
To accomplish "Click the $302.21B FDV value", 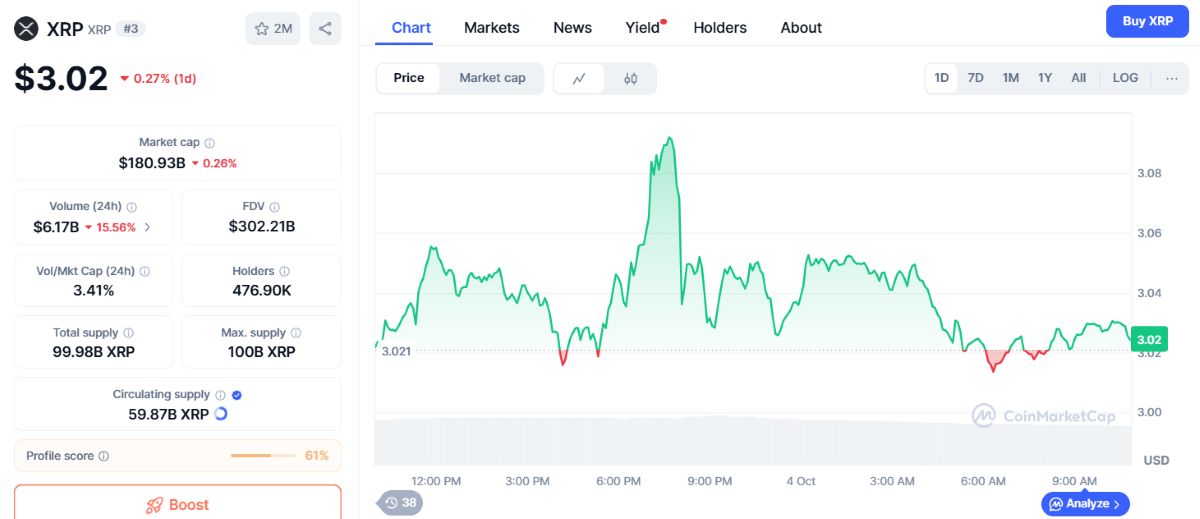I will click(x=262, y=227).
